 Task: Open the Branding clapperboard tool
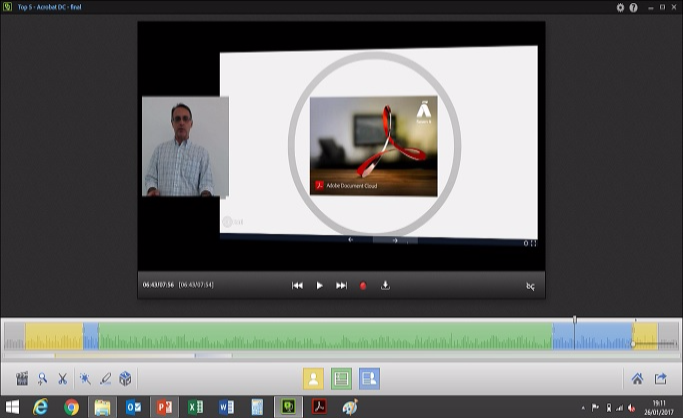tap(22, 378)
